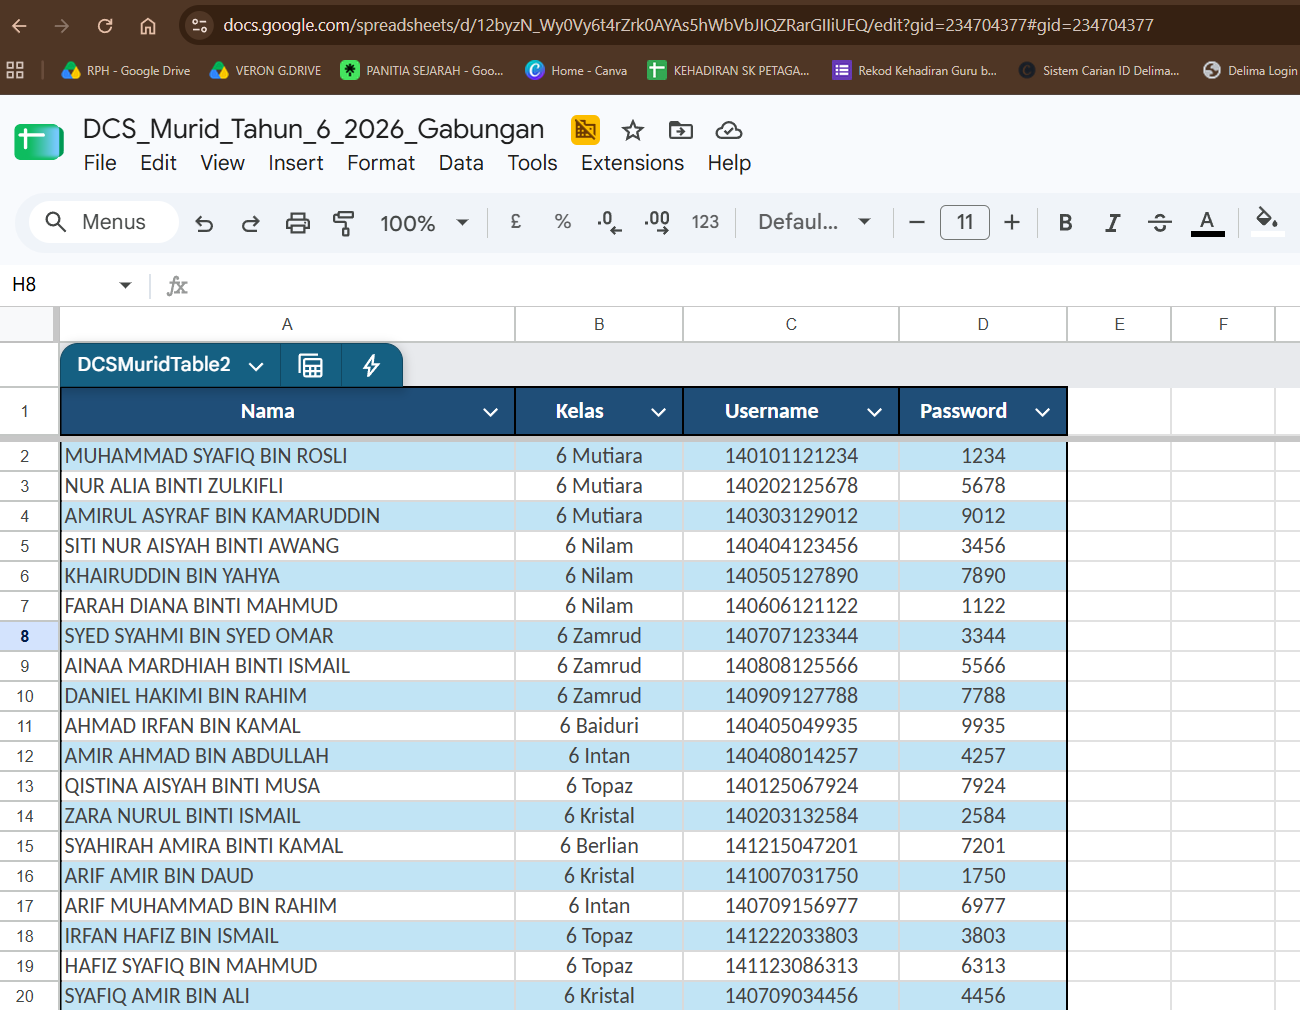
Task: Open the Menus search box
Action: [x=104, y=222]
